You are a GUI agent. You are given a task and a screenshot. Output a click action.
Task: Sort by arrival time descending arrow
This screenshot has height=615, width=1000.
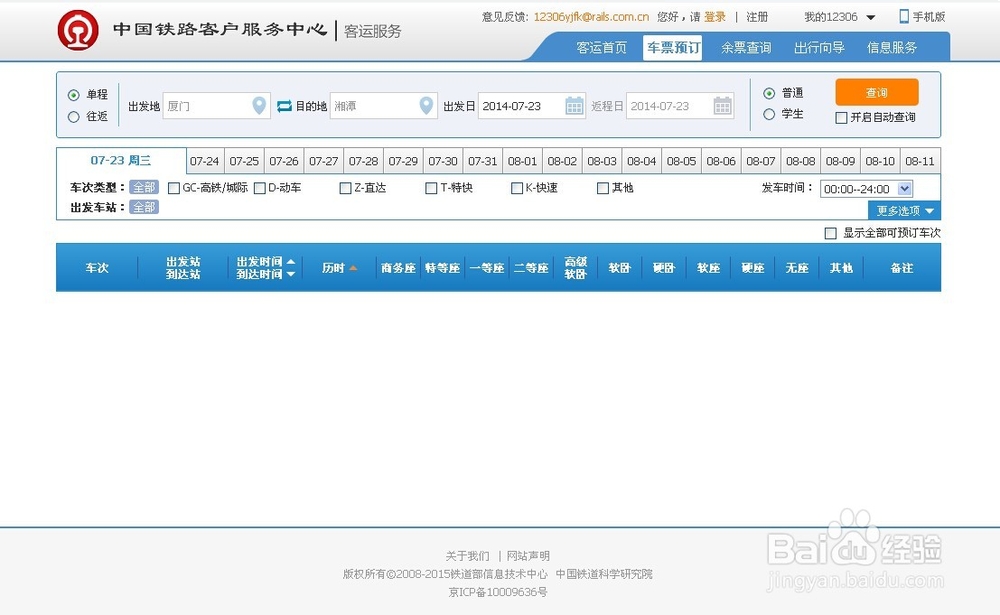click(x=291, y=274)
